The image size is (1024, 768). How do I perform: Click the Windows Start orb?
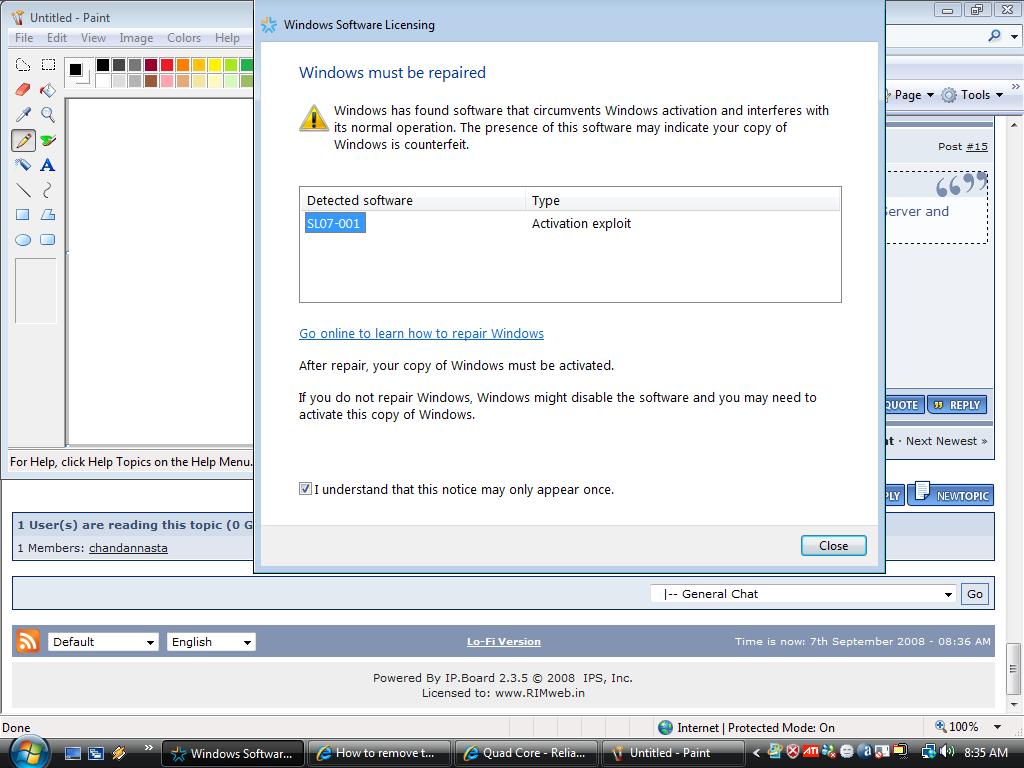pyautogui.click(x=28, y=753)
